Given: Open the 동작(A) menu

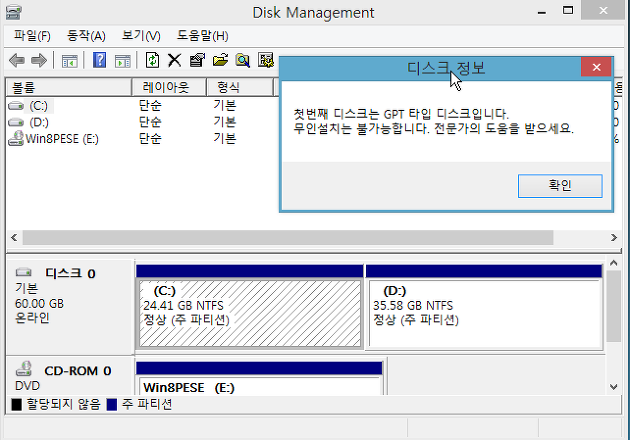Looking at the screenshot, I should tap(86, 36).
